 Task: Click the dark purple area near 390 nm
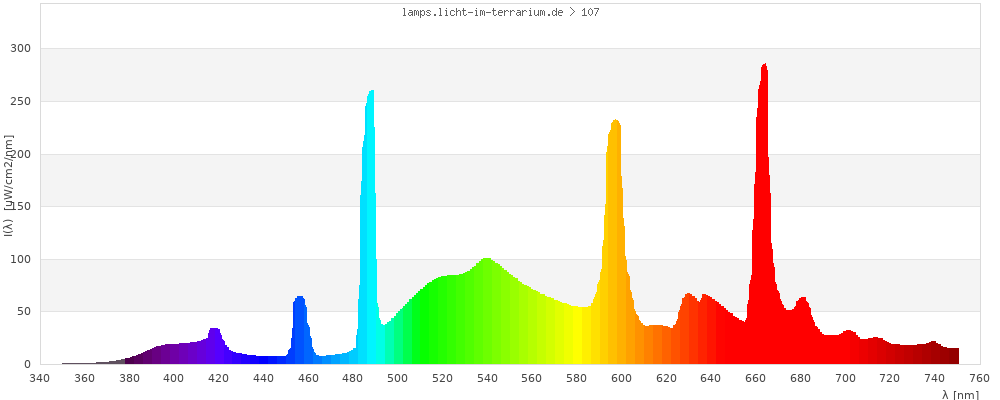[152, 356]
